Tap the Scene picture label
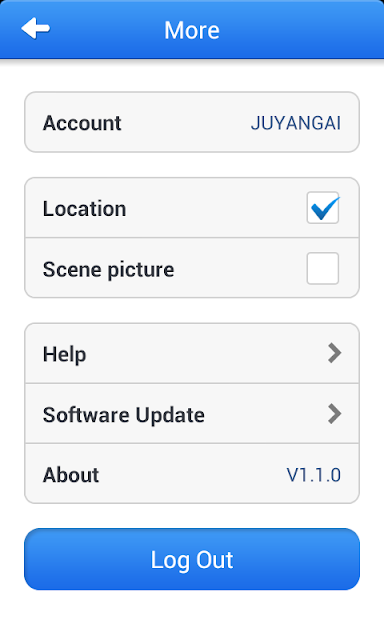This screenshot has height=640, width=384. (109, 270)
